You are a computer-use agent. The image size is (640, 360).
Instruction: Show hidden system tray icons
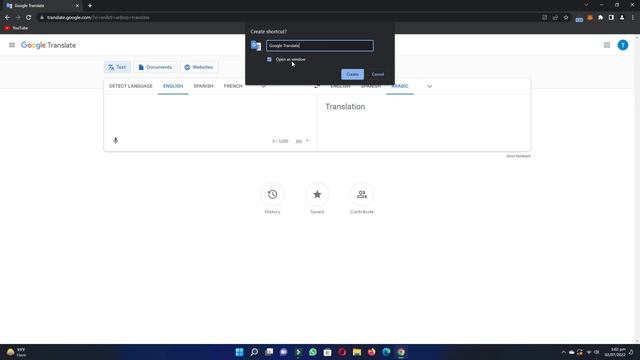point(564,352)
